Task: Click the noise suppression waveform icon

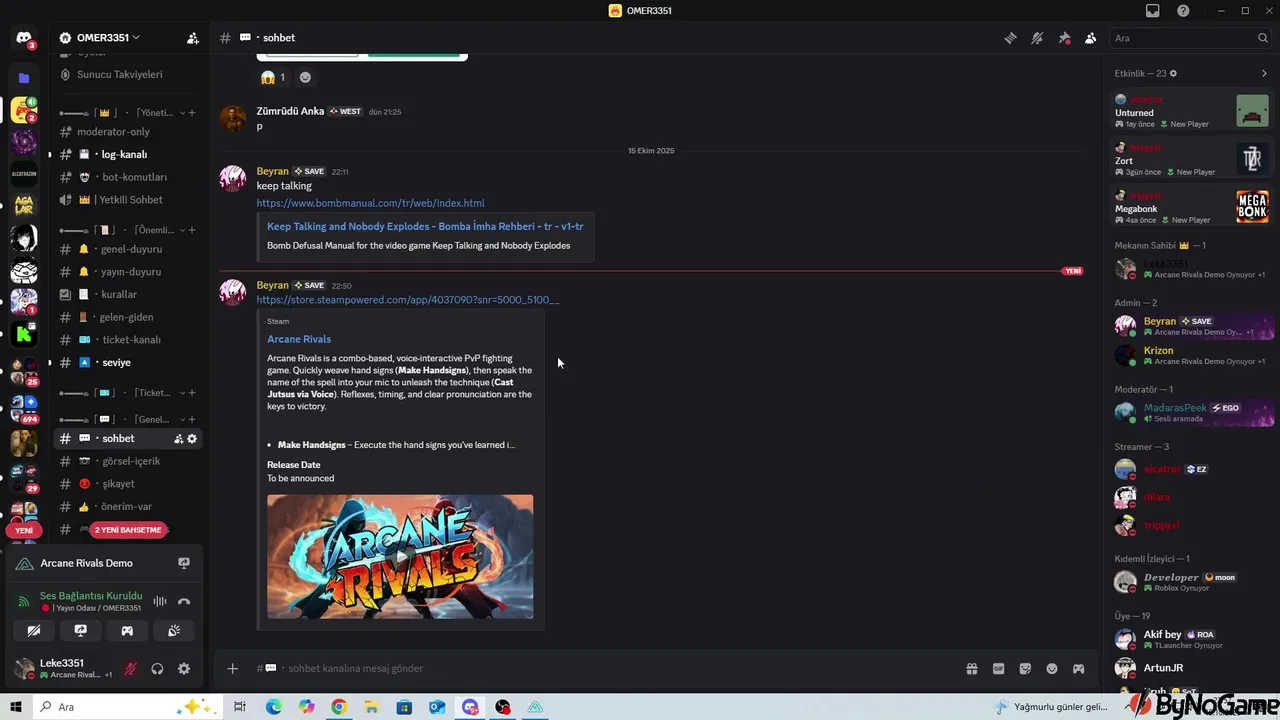Action: 159,602
